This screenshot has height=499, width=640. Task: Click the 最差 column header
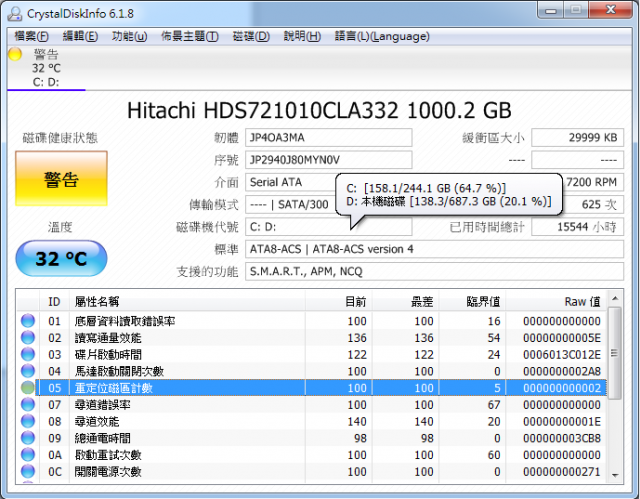pos(405,302)
